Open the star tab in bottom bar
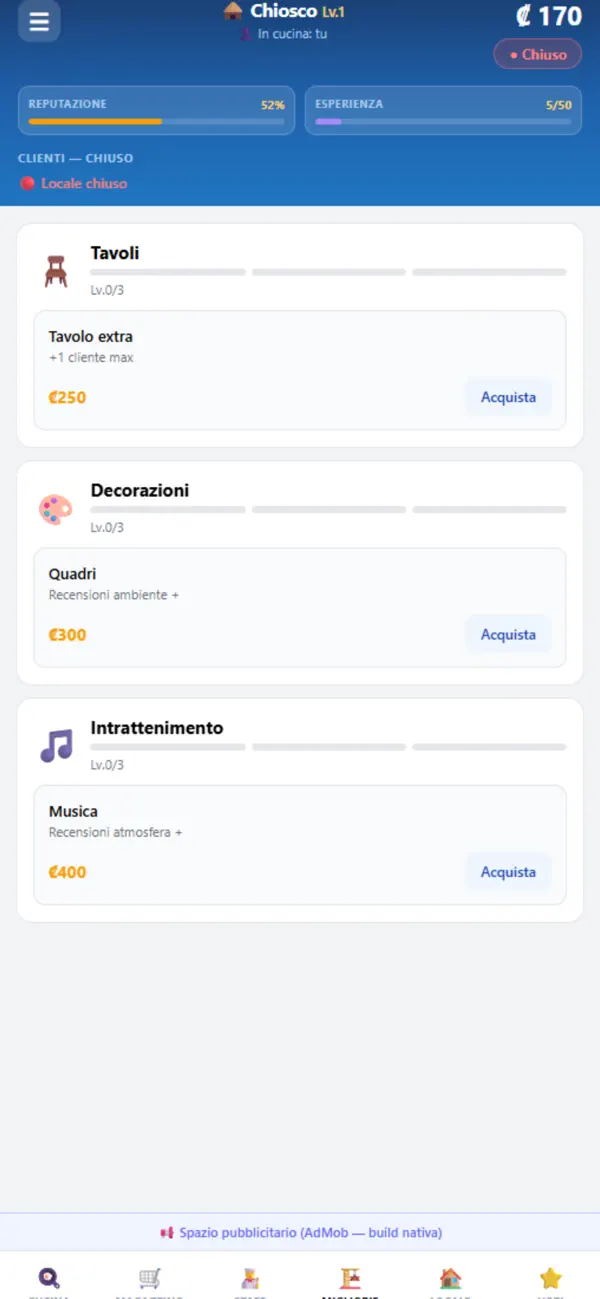Image resolution: width=600 pixels, height=1299 pixels. (550, 1279)
